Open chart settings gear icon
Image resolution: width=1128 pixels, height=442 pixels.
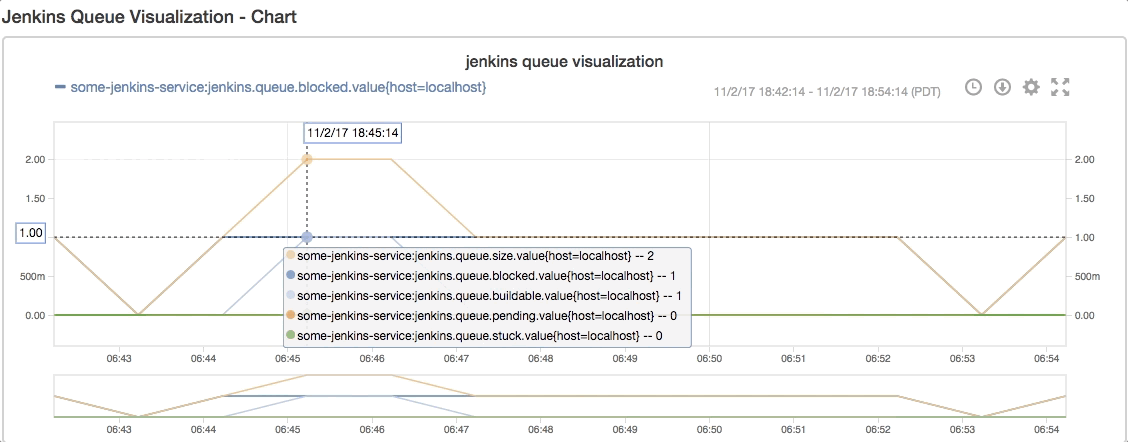pyautogui.click(x=1031, y=88)
